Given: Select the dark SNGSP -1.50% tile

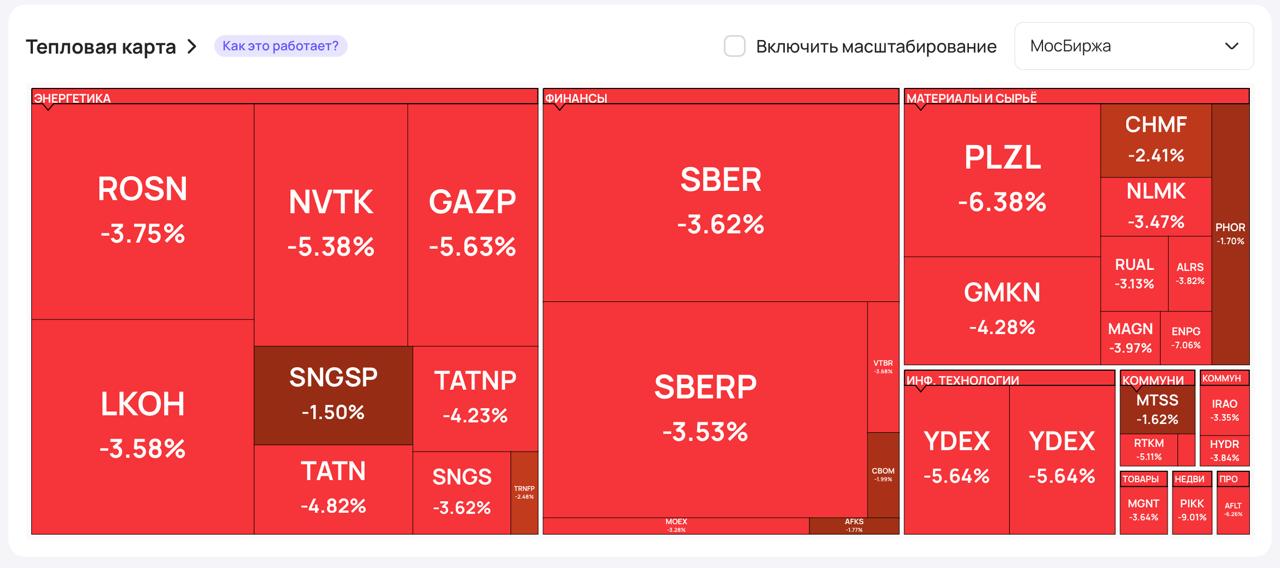Looking at the screenshot, I should (332, 394).
